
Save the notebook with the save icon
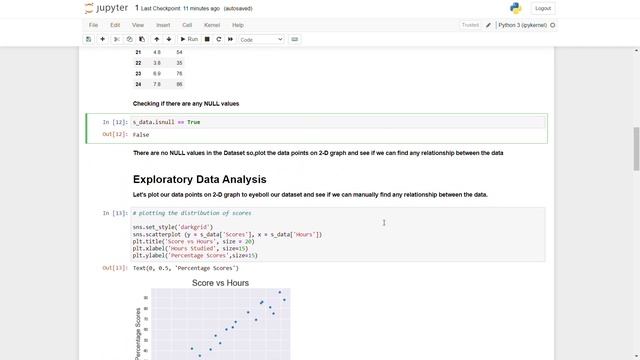(x=89, y=39)
